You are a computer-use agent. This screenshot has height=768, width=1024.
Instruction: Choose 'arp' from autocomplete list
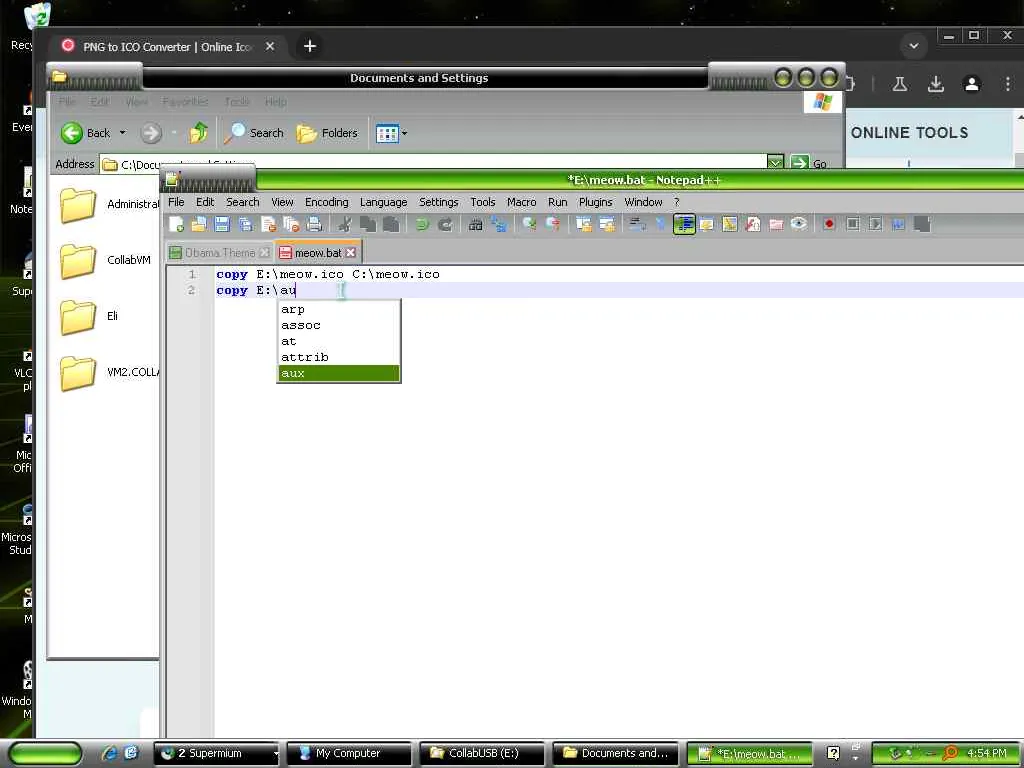(338, 310)
